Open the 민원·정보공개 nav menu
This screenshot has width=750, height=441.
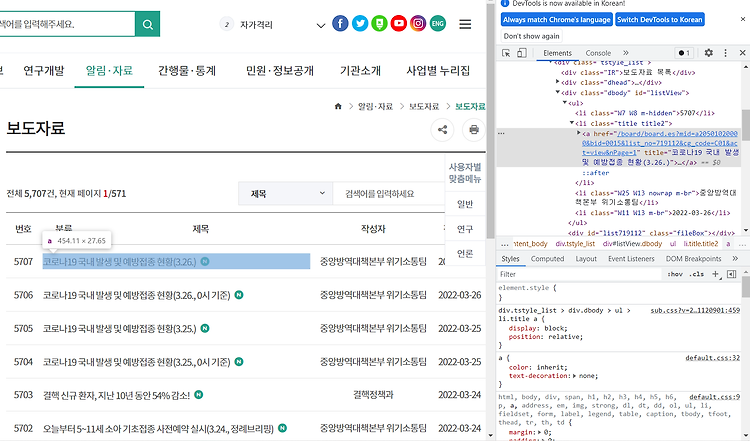280,71
